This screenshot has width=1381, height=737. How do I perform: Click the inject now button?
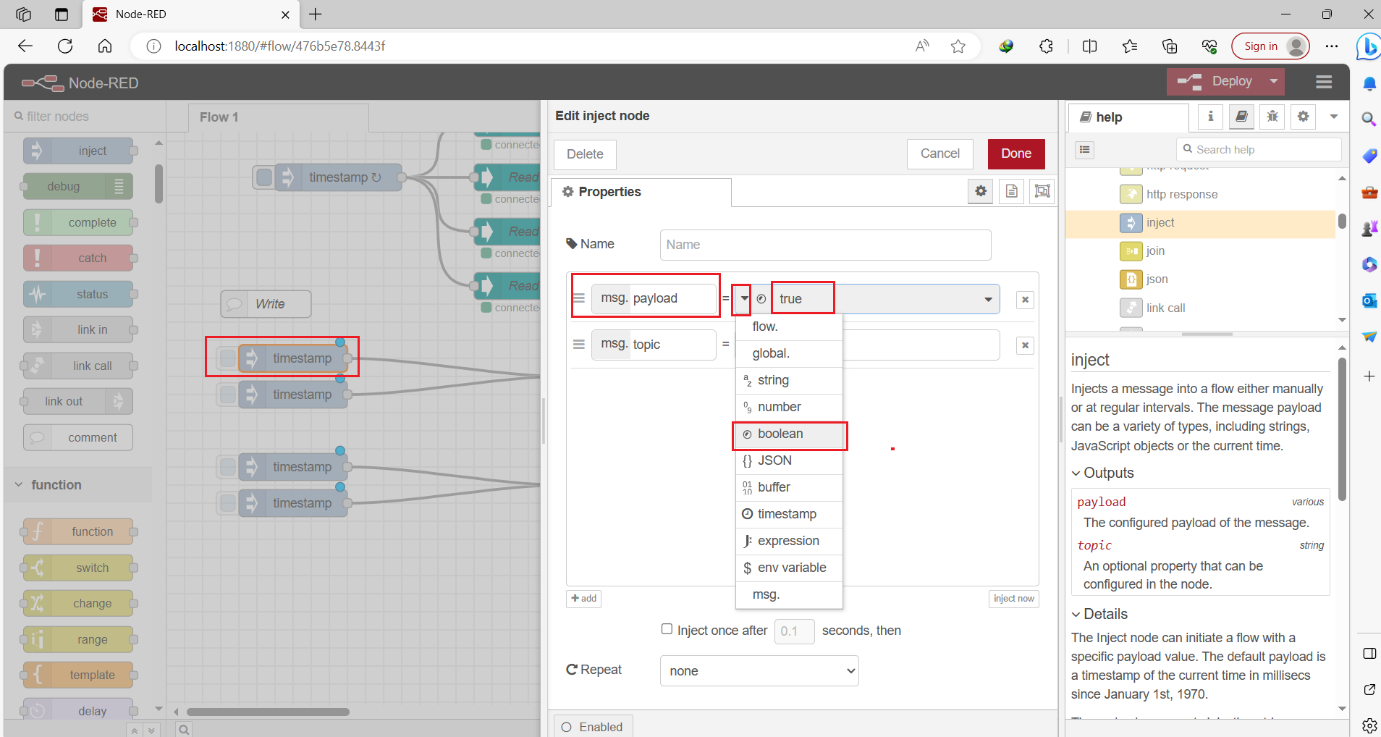click(x=1014, y=599)
